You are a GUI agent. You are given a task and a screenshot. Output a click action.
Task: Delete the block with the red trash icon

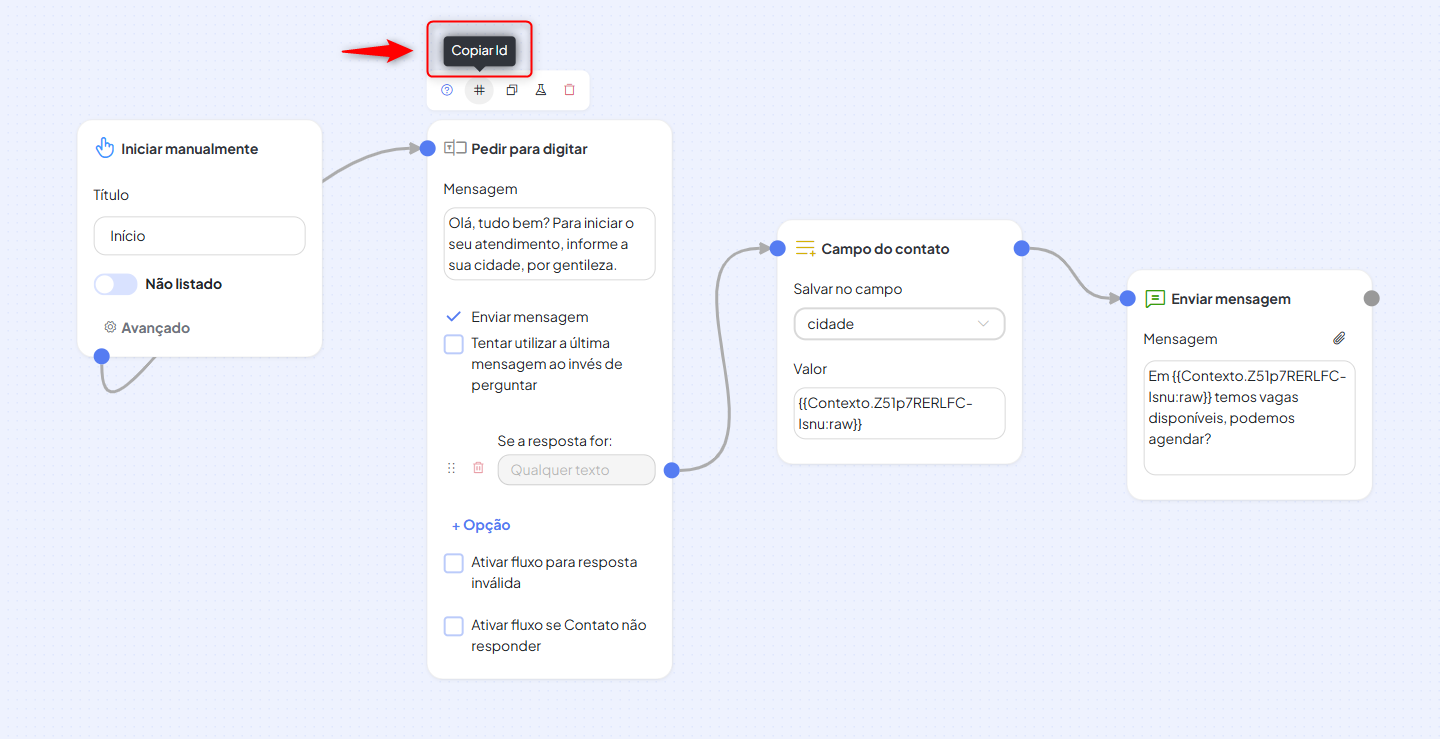coord(570,90)
